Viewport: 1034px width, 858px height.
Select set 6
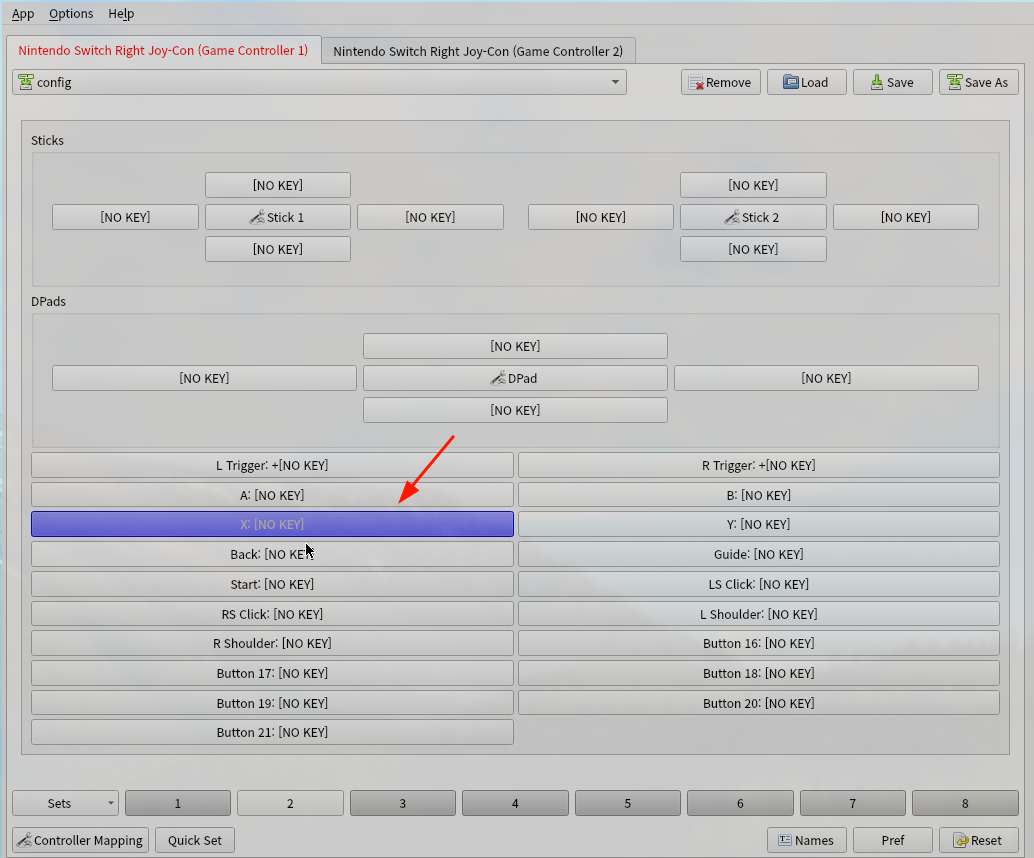pos(740,803)
